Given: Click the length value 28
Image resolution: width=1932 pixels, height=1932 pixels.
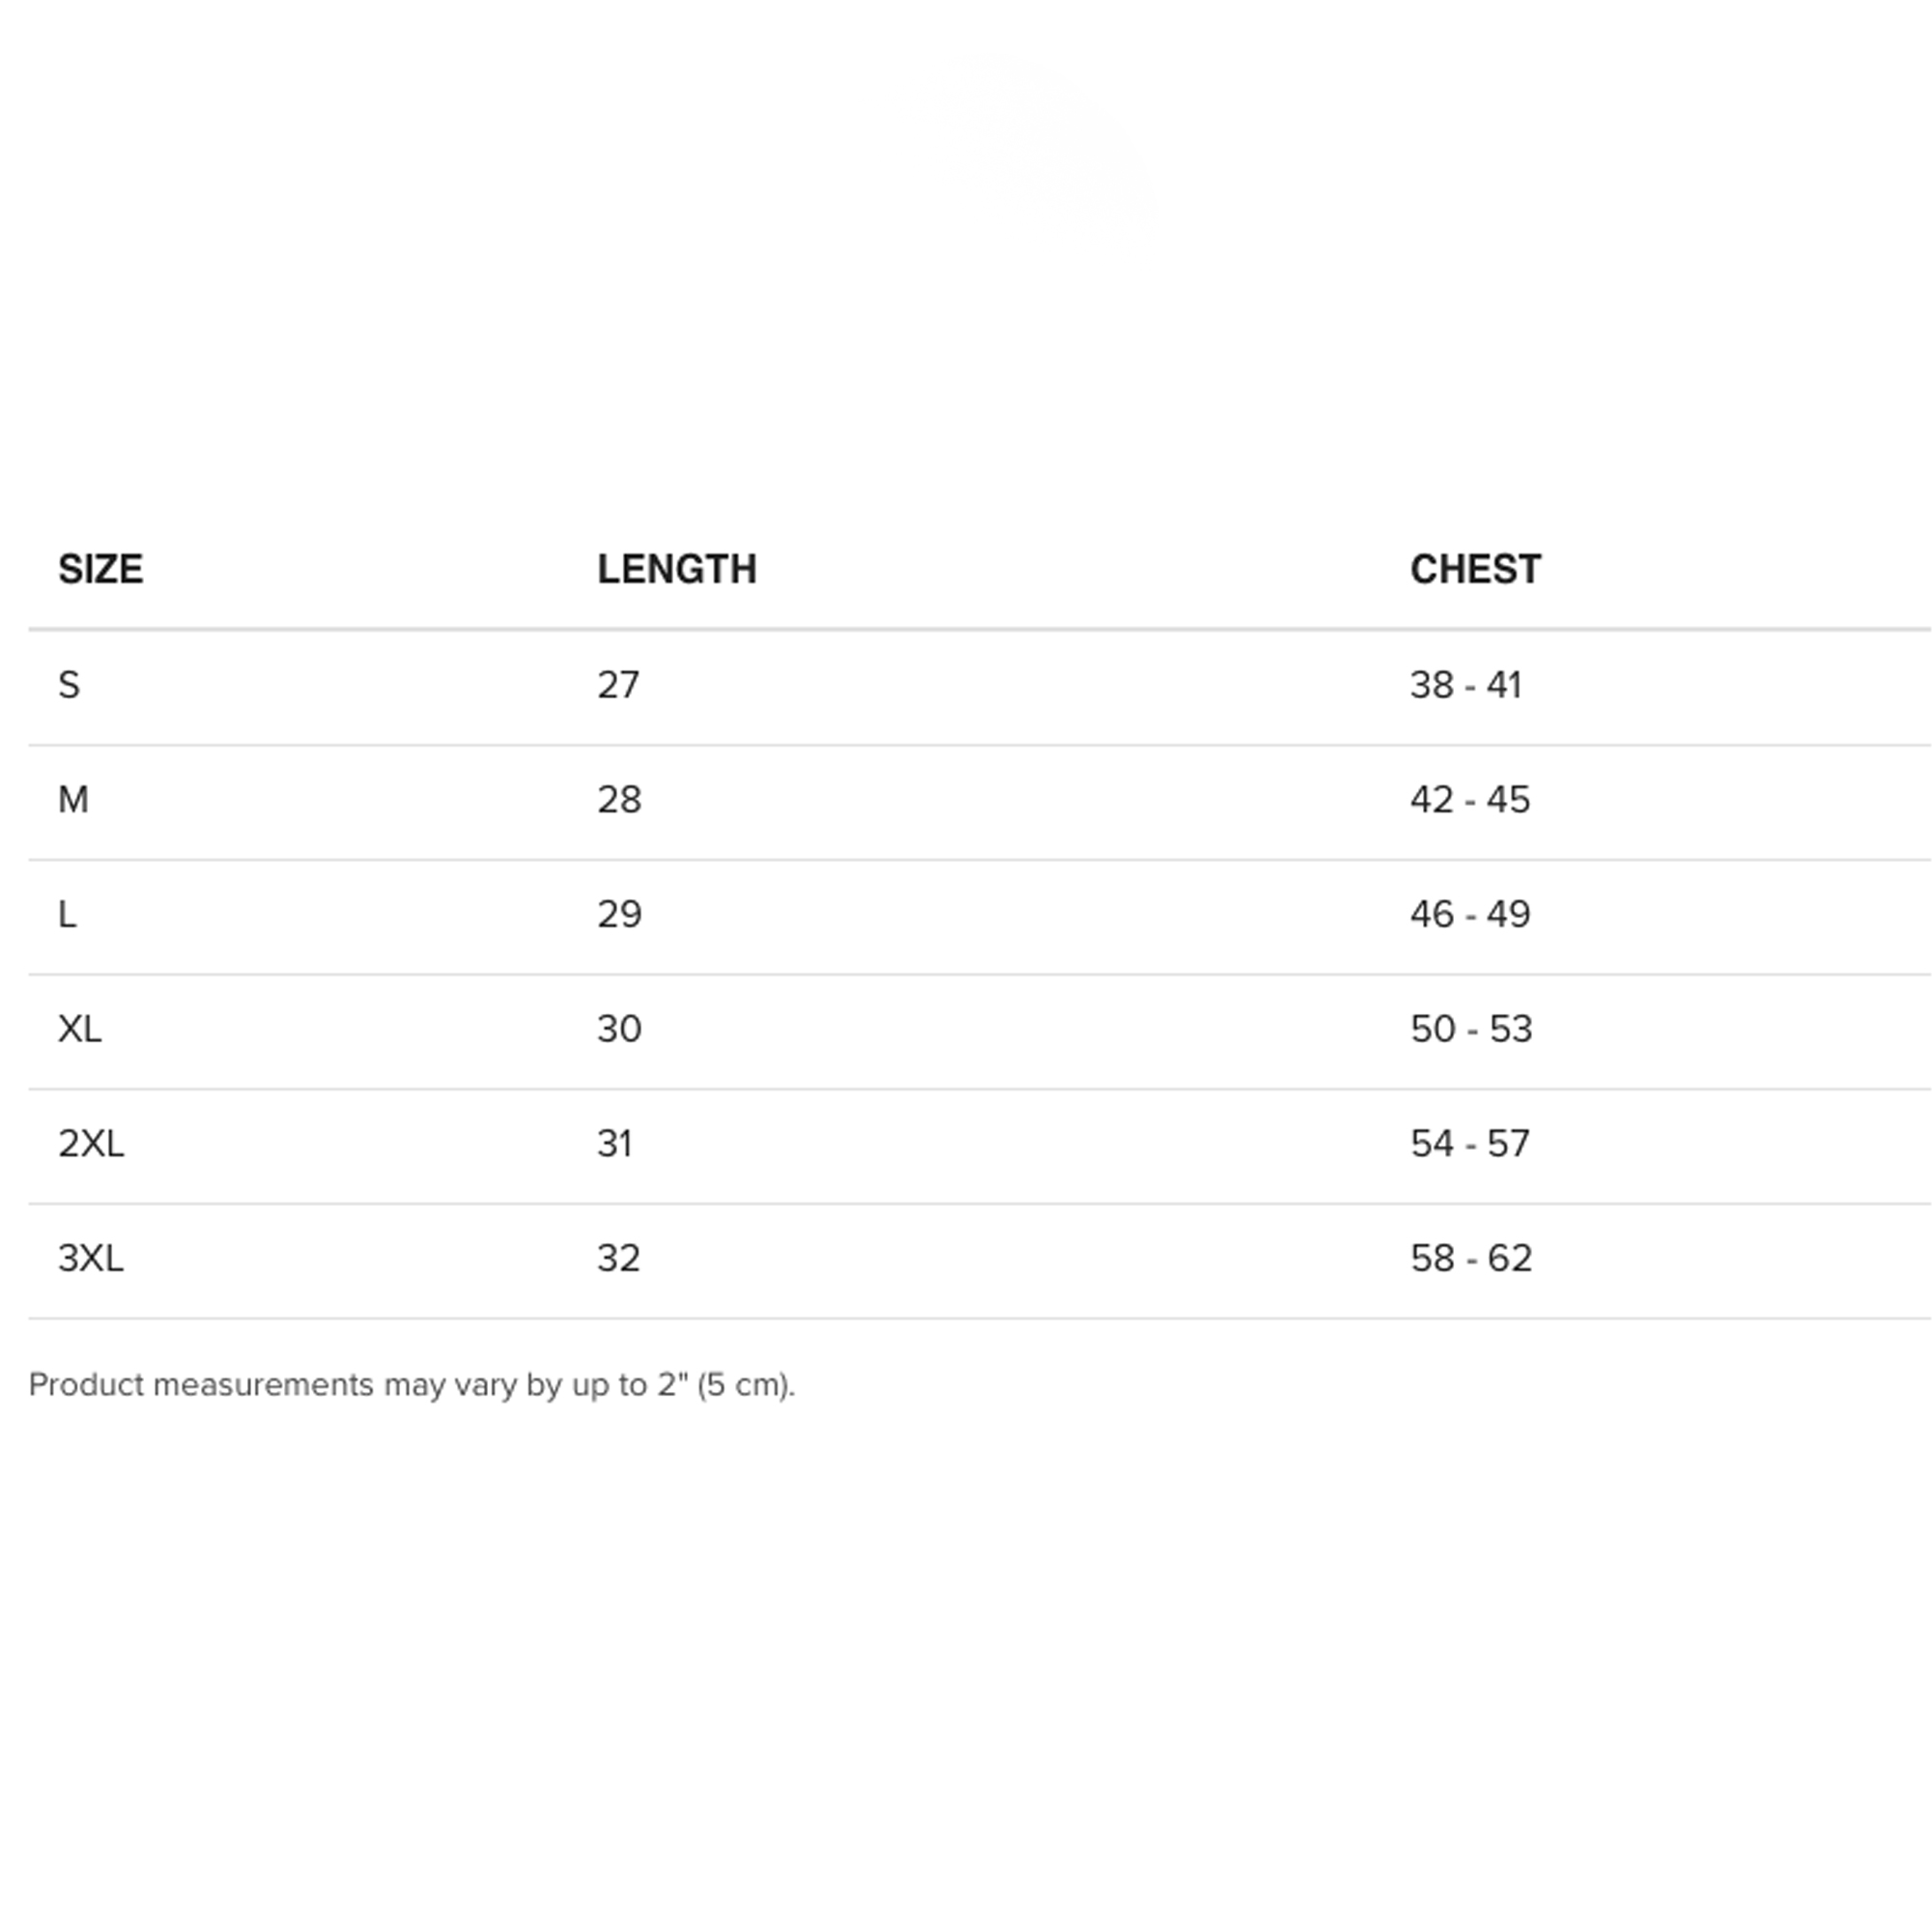Looking at the screenshot, I should (619, 800).
